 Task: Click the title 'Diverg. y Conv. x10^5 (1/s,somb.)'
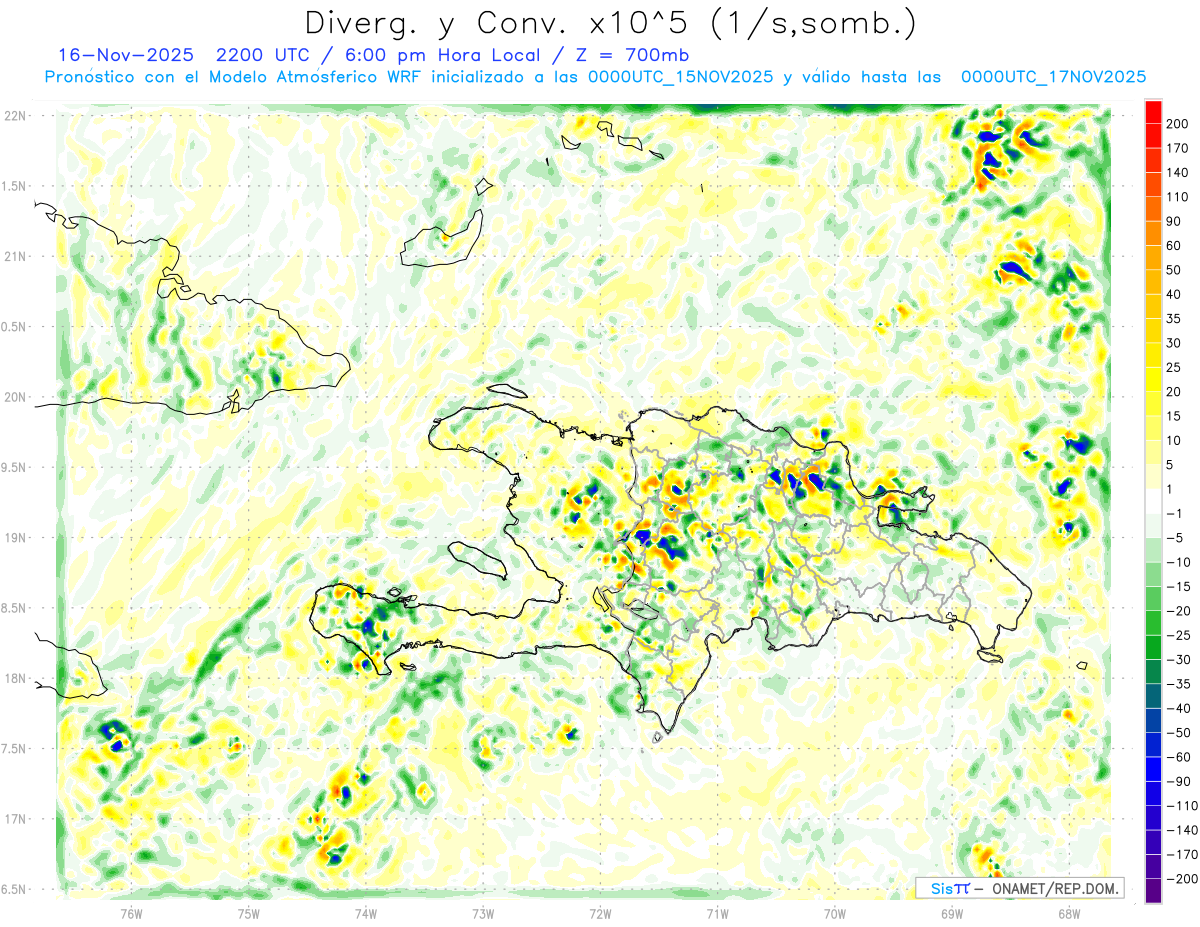point(610,24)
